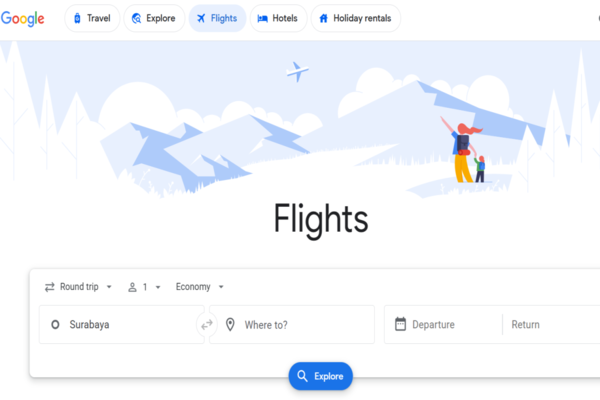Click the bed icon on the Hotels tab
Viewport: 600px width, 400px height.
pos(262,18)
